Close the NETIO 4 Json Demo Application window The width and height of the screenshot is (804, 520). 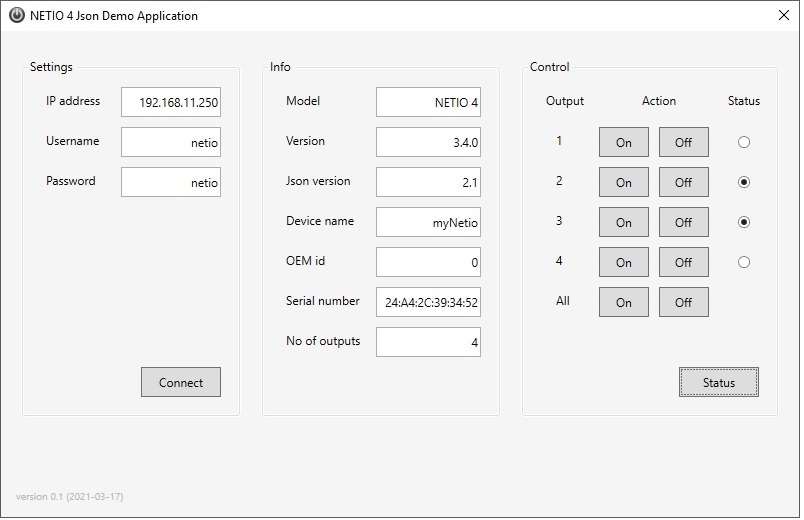pos(784,15)
